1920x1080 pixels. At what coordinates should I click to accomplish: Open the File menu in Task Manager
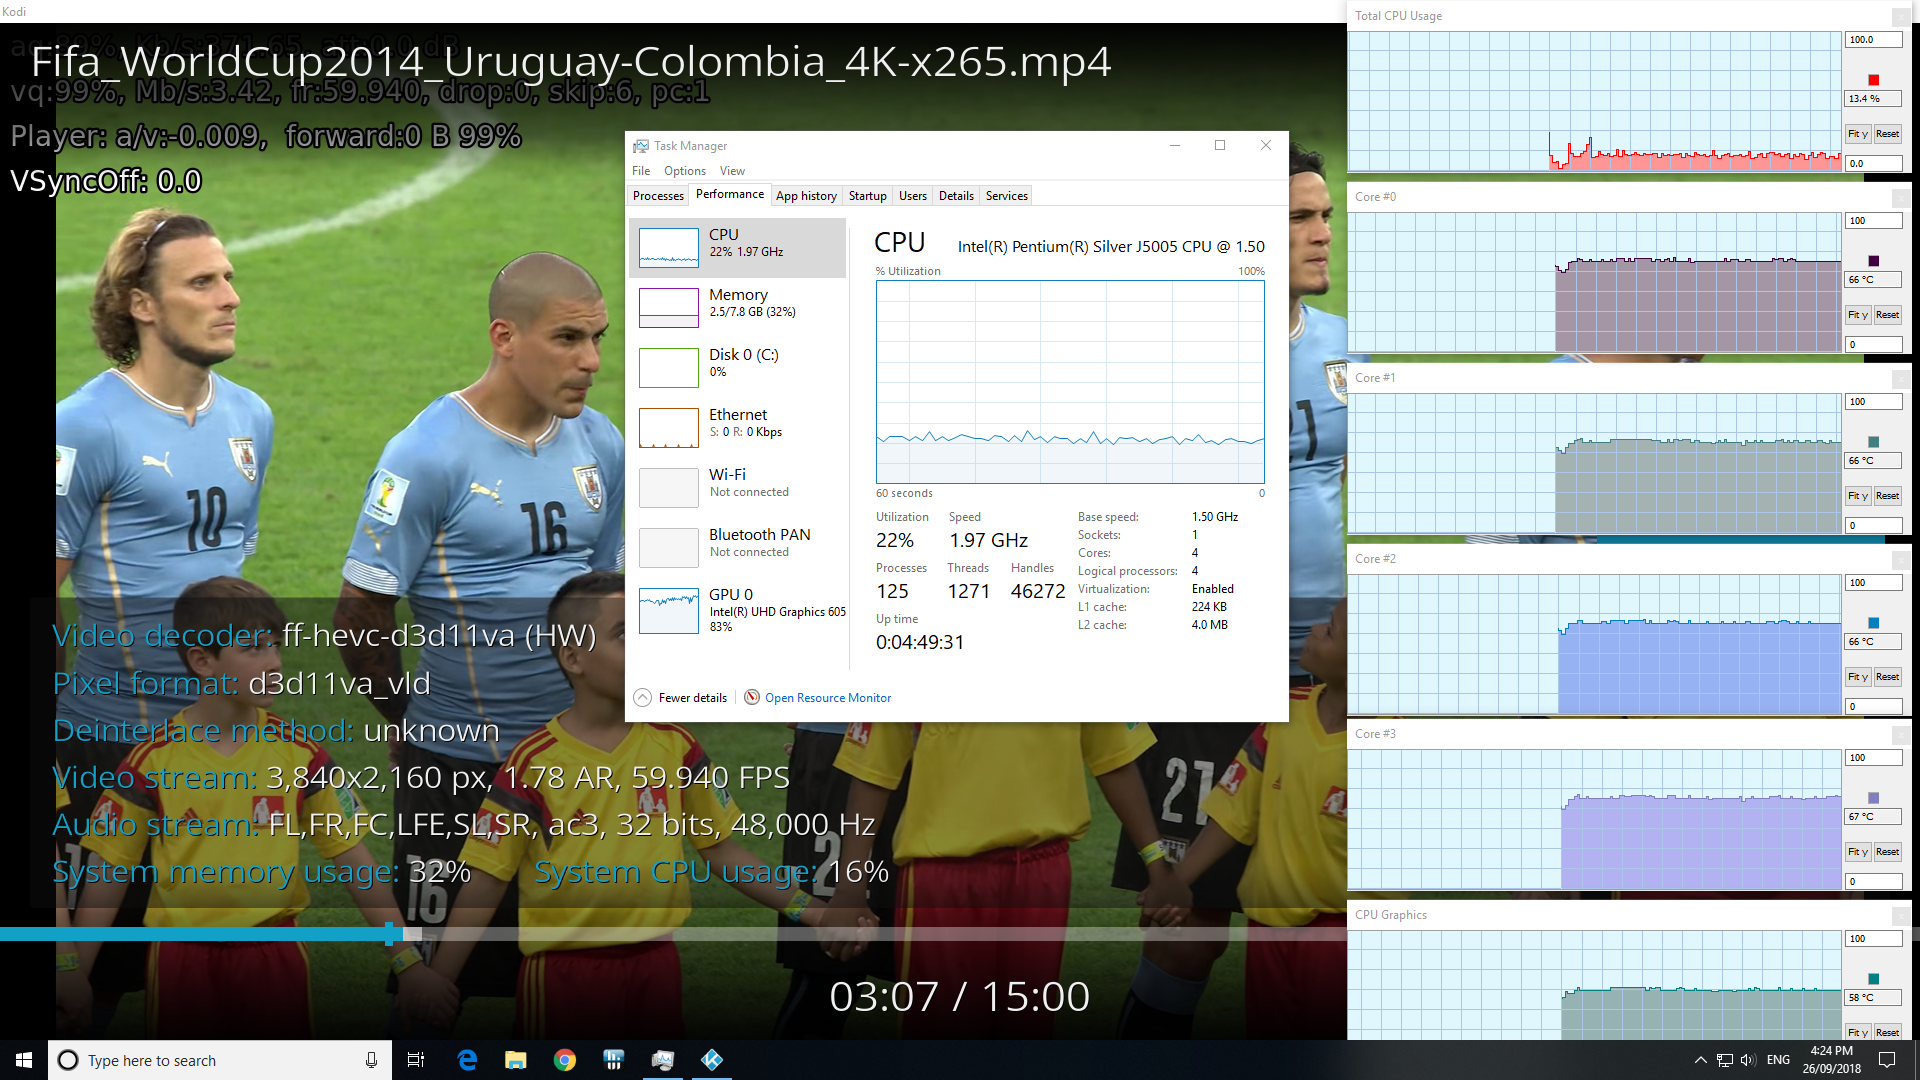[641, 171]
